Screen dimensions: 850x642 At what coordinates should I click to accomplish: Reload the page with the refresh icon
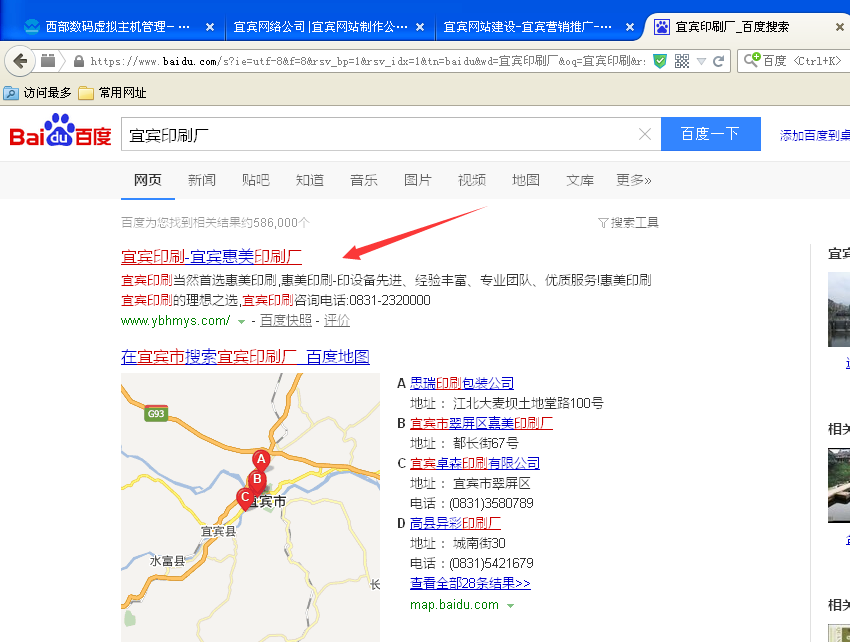718,61
